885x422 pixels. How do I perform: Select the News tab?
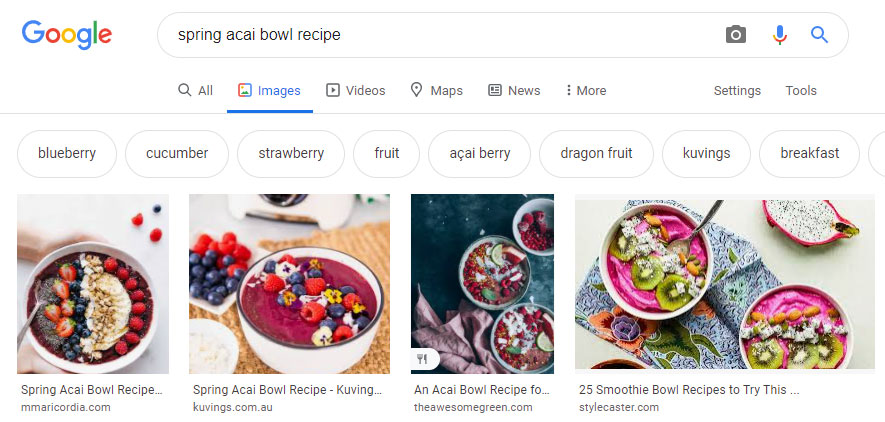[514, 90]
